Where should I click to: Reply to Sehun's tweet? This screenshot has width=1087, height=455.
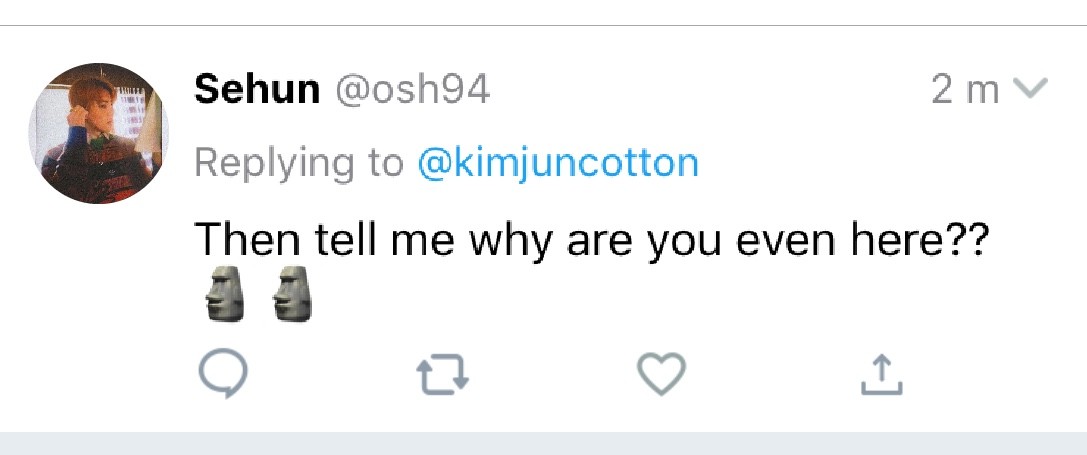(221, 375)
